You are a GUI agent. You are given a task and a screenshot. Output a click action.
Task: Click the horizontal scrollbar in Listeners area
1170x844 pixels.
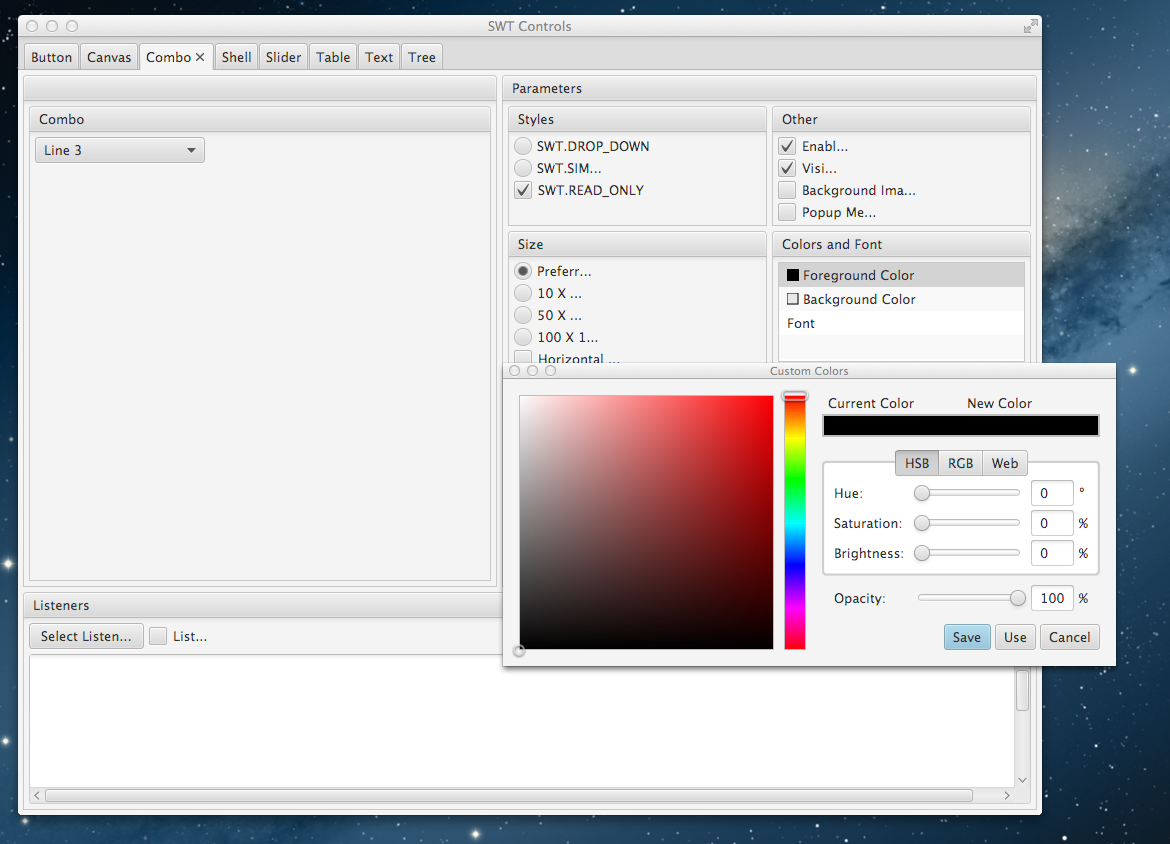pos(508,795)
